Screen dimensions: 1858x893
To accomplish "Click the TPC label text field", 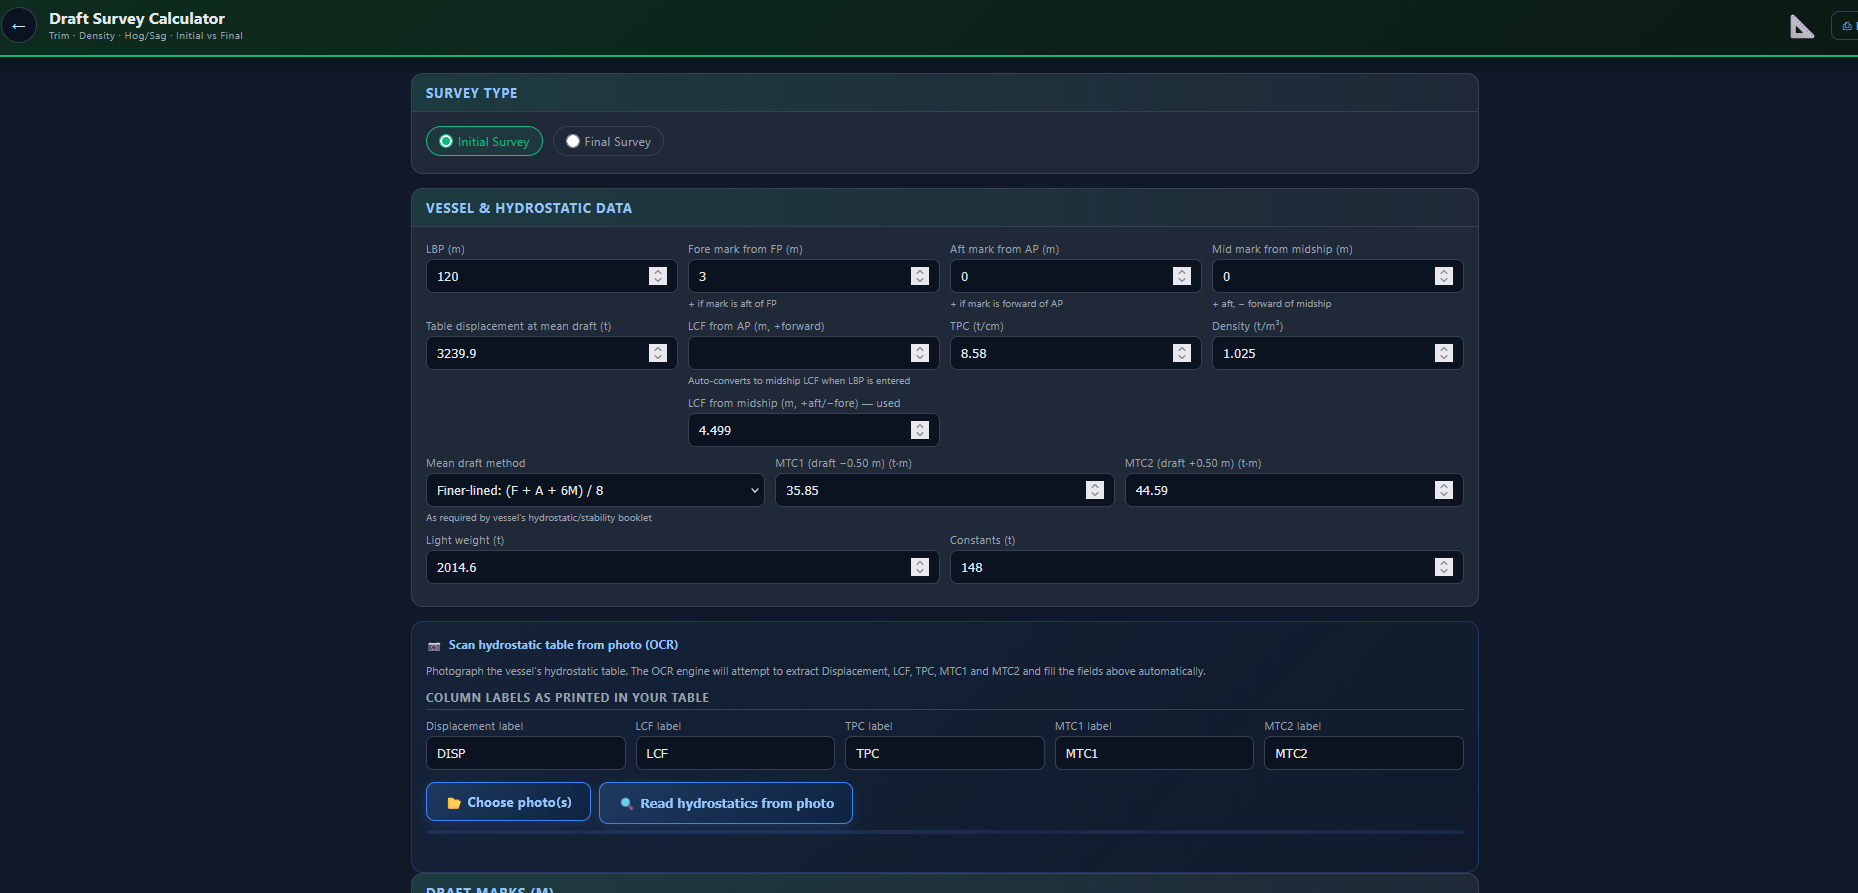I will click(x=944, y=753).
